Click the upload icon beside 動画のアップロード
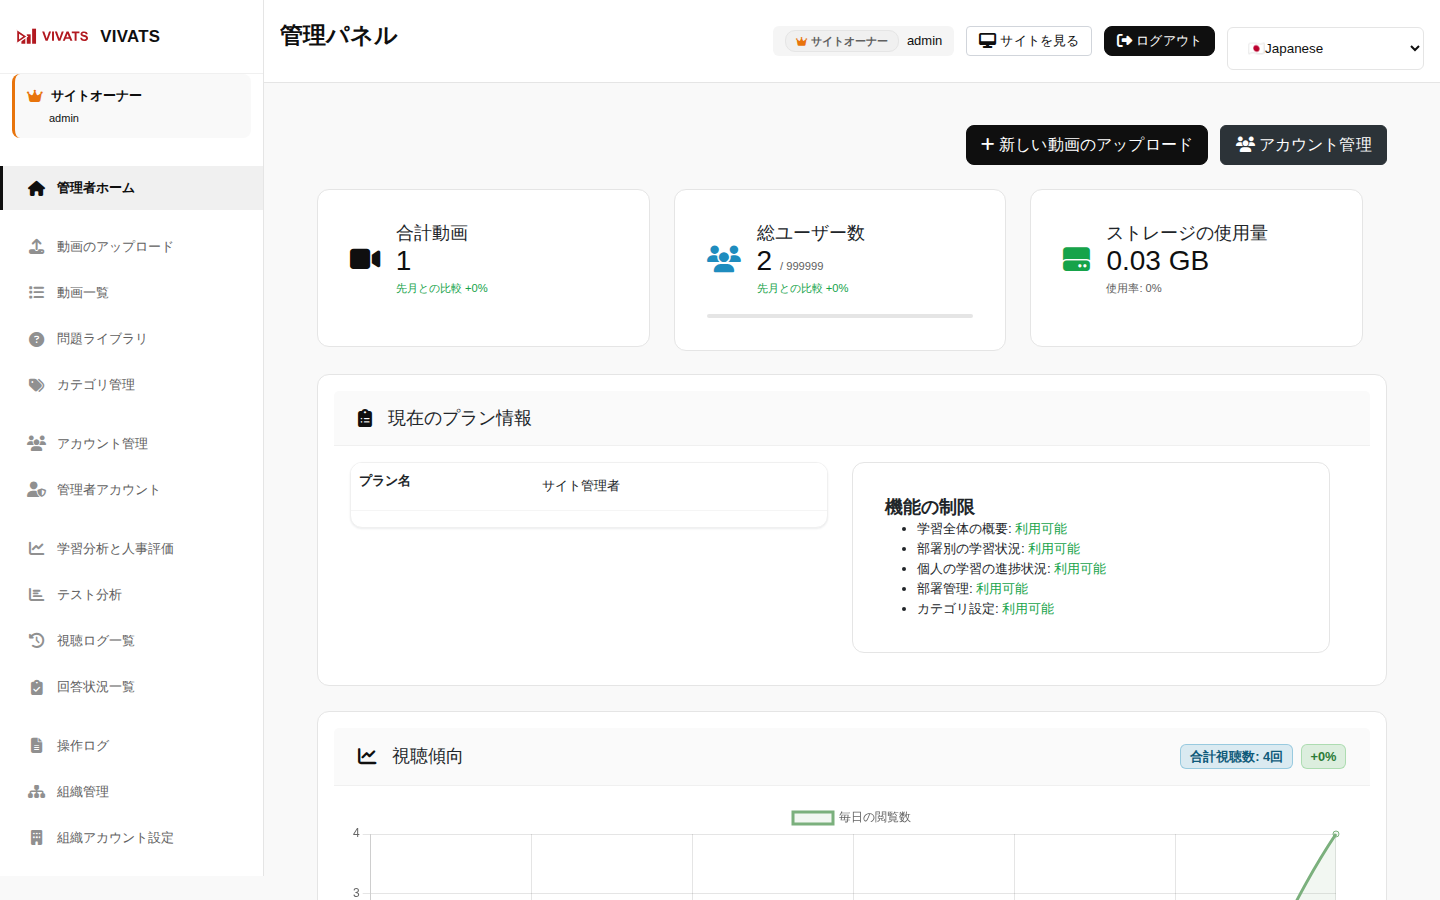 point(36,247)
